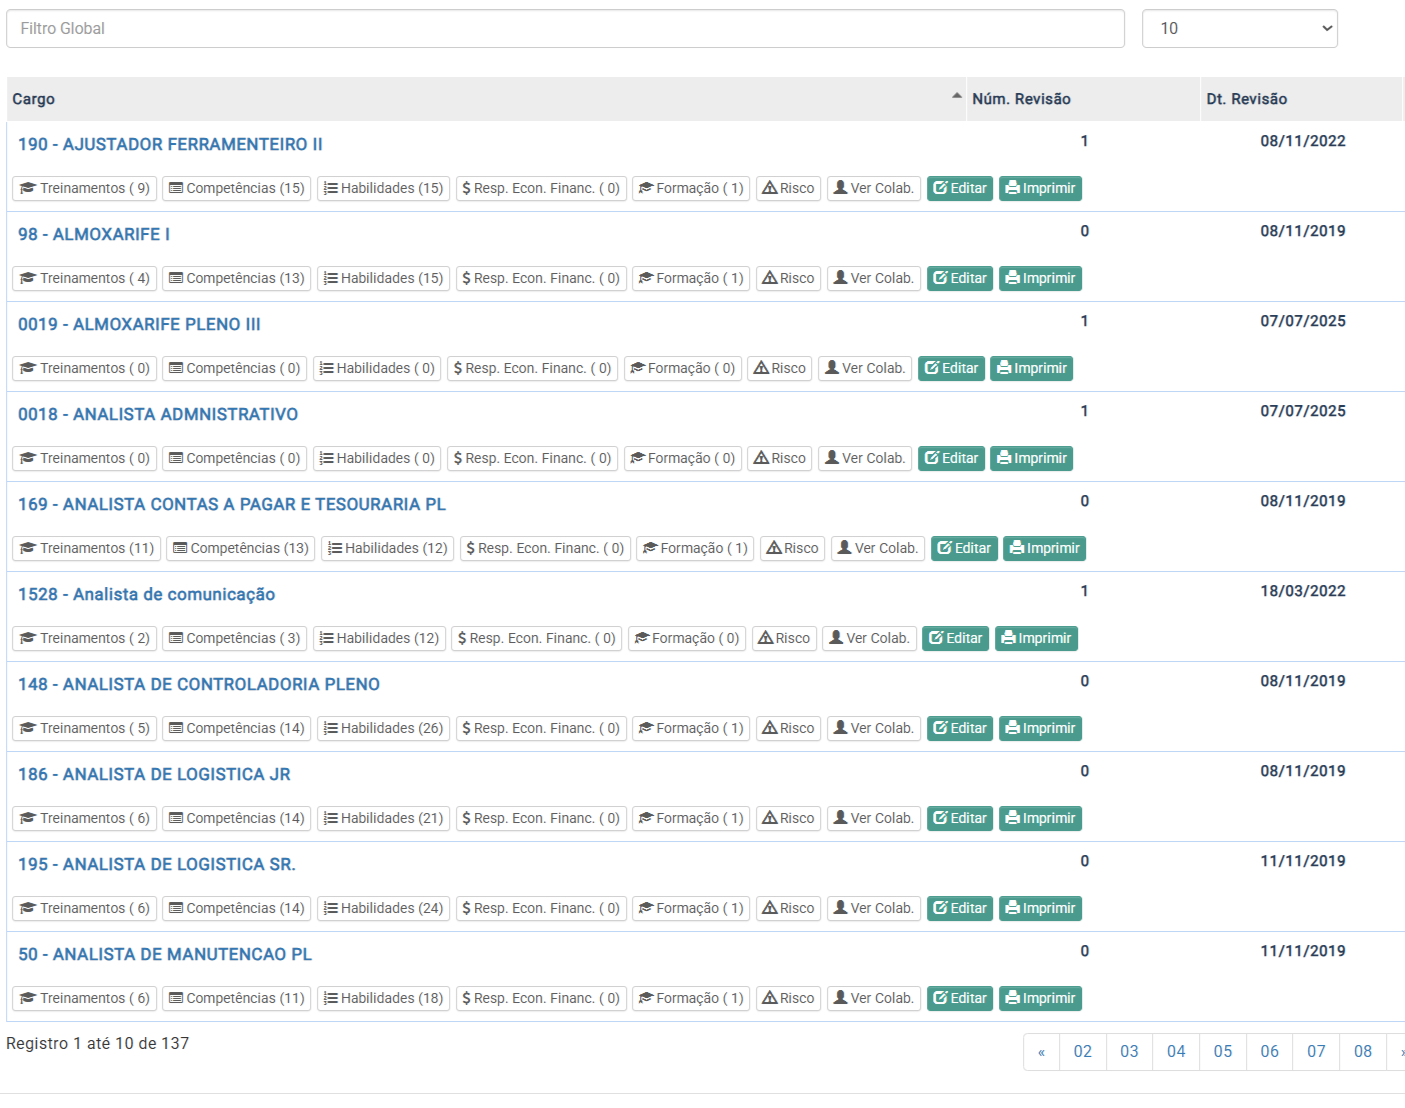1405x1108 pixels.
Task: Sort by Núm. Revisão column header
Action: point(1021,99)
